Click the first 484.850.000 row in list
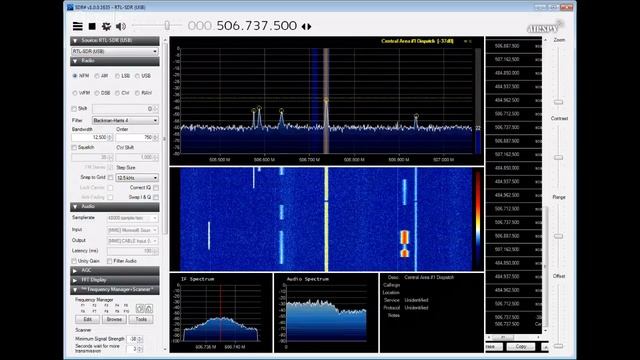The image size is (640, 360). [x=514, y=73]
